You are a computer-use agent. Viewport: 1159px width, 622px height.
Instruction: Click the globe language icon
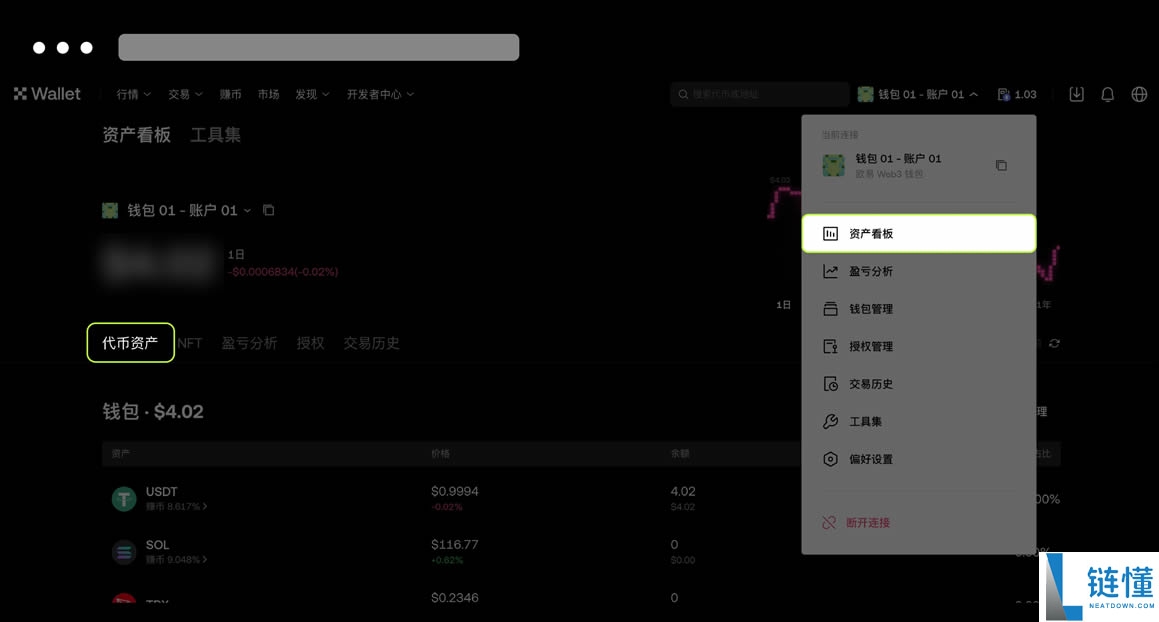point(1139,93)
